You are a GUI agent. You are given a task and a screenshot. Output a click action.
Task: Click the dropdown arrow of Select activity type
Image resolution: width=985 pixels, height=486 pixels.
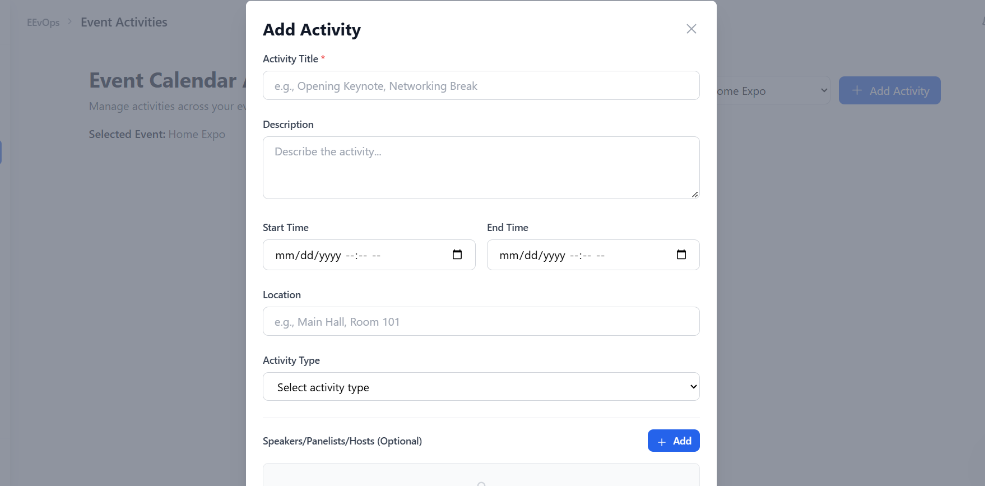[x=693, y=387]
